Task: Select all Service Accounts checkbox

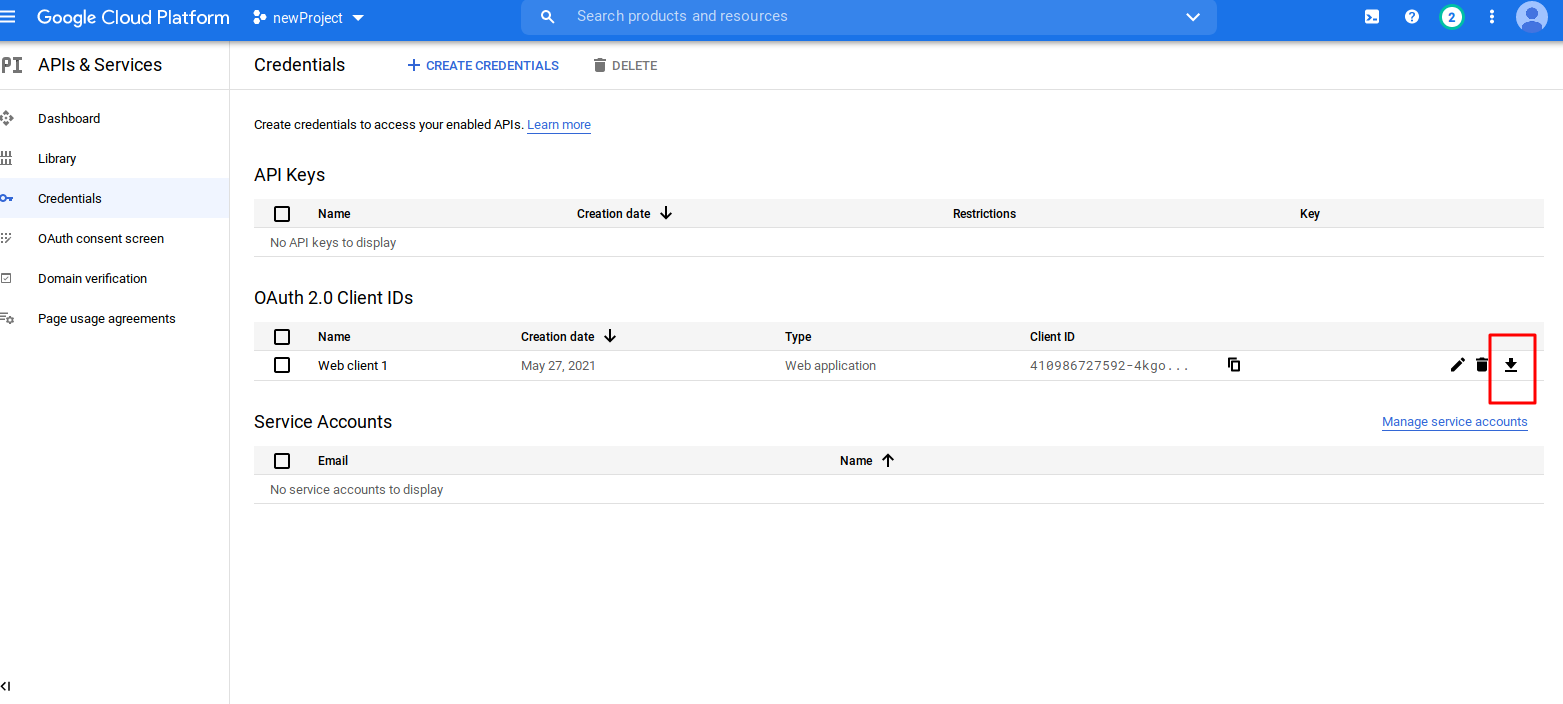Action: tap(282, 461)
